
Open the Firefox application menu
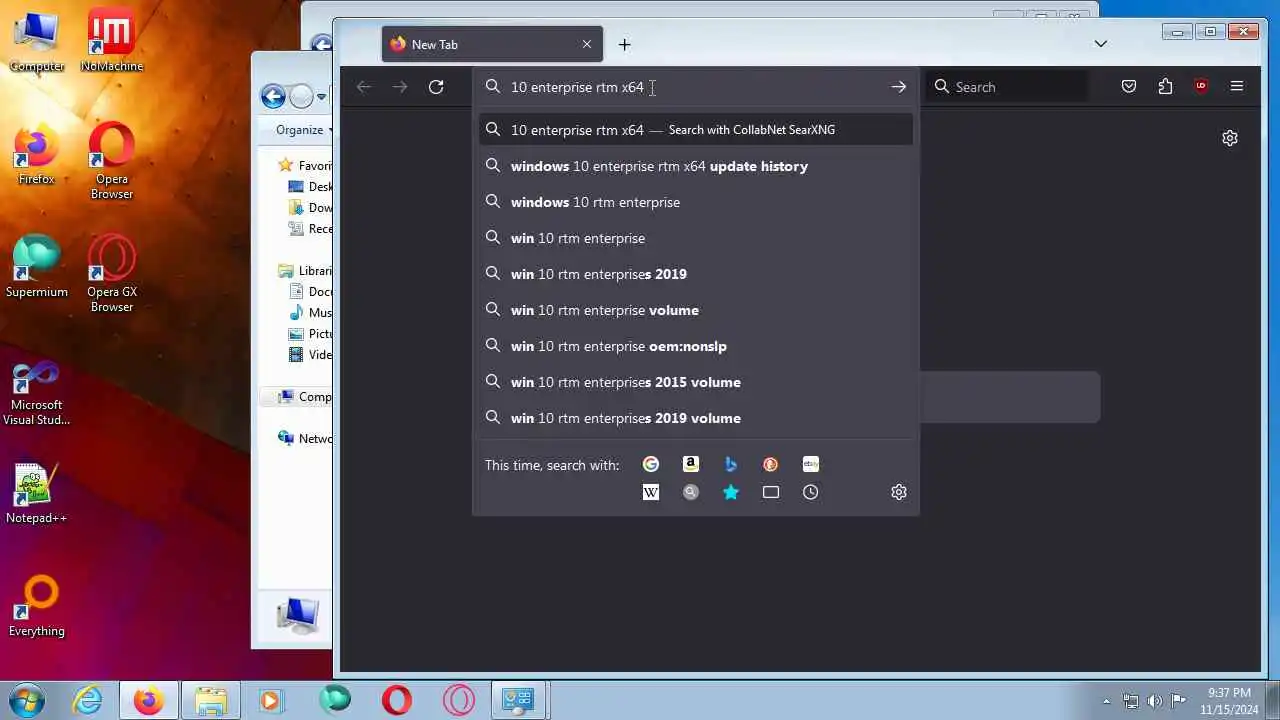coord(1237,87)
